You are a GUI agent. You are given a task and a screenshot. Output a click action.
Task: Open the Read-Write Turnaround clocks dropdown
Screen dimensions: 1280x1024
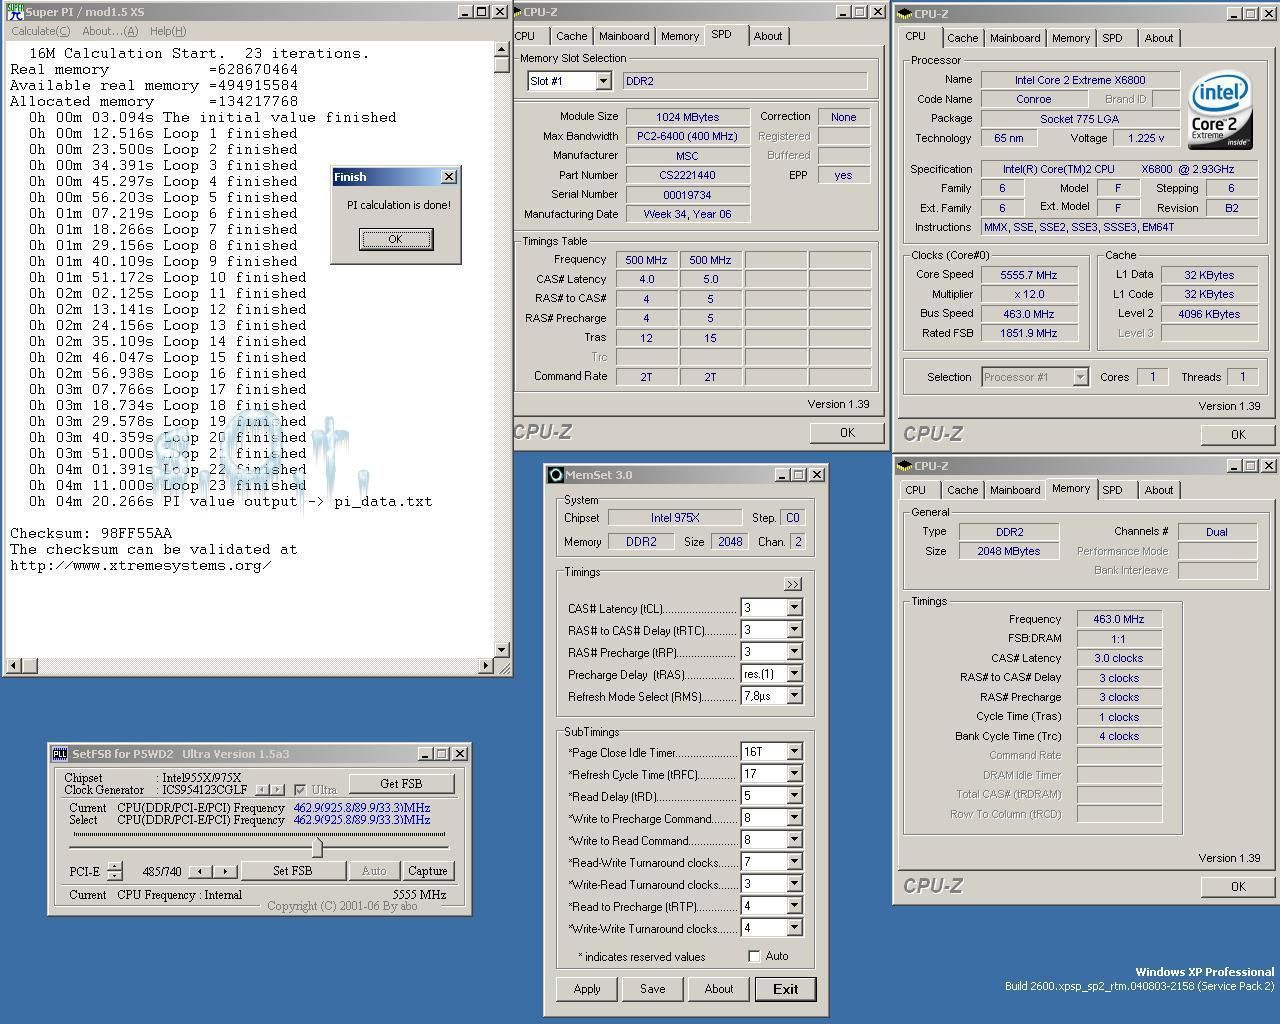[x=794, y=862]
